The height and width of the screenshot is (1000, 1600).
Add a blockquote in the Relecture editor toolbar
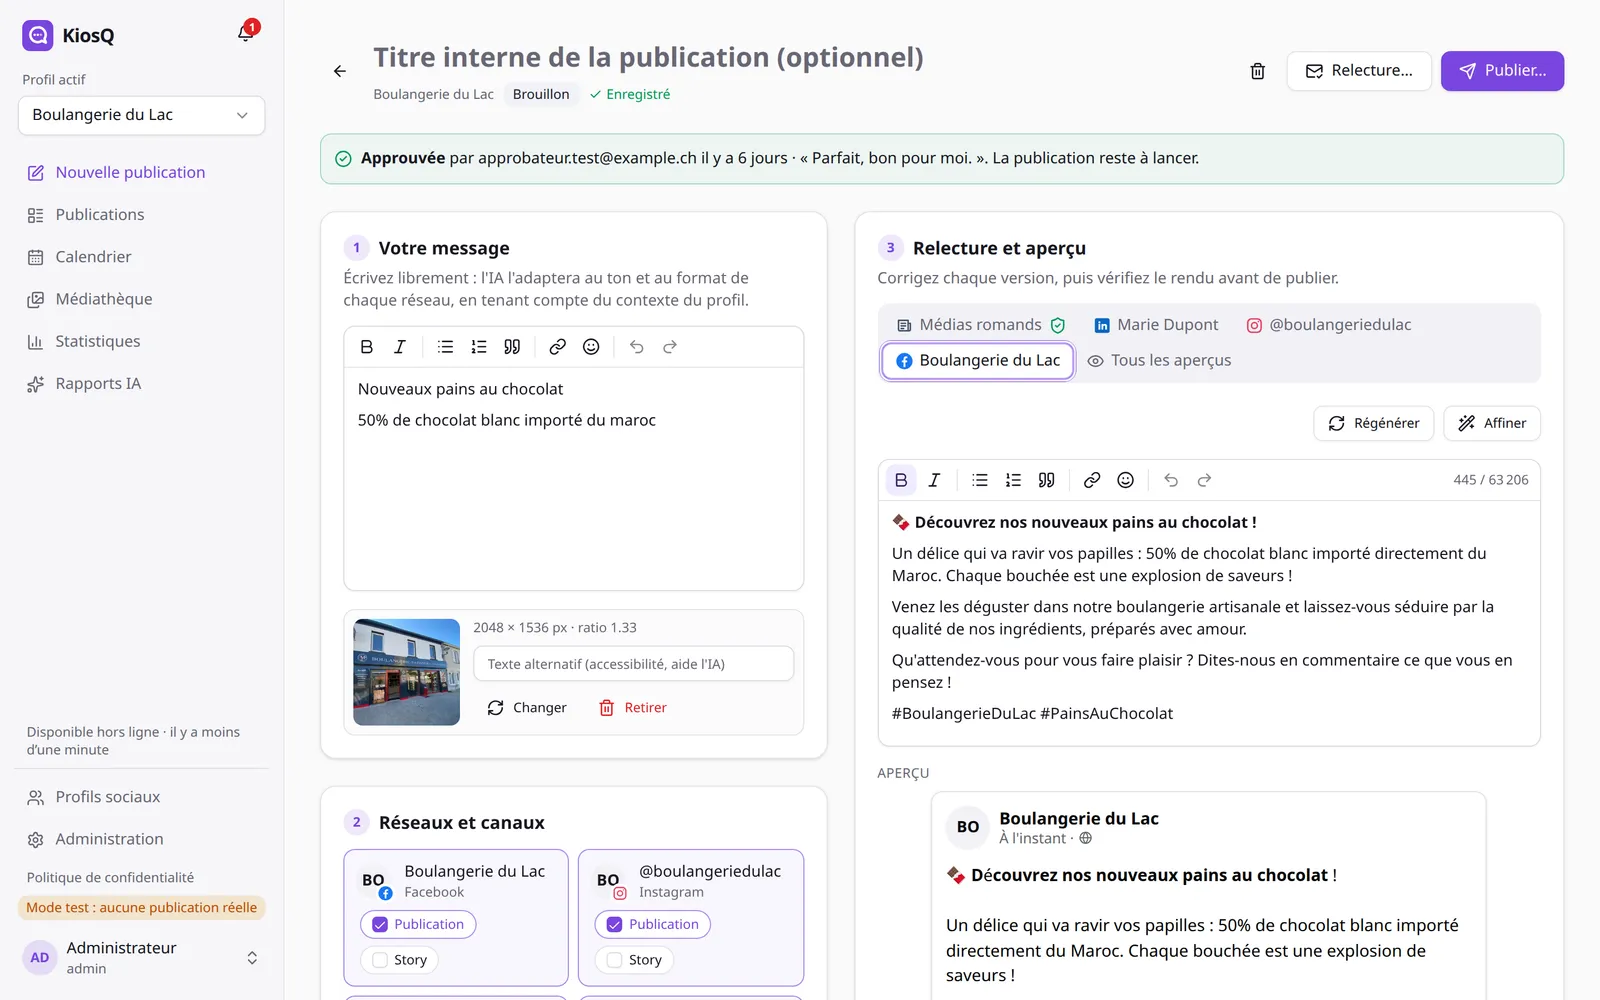pos(1046,480)
